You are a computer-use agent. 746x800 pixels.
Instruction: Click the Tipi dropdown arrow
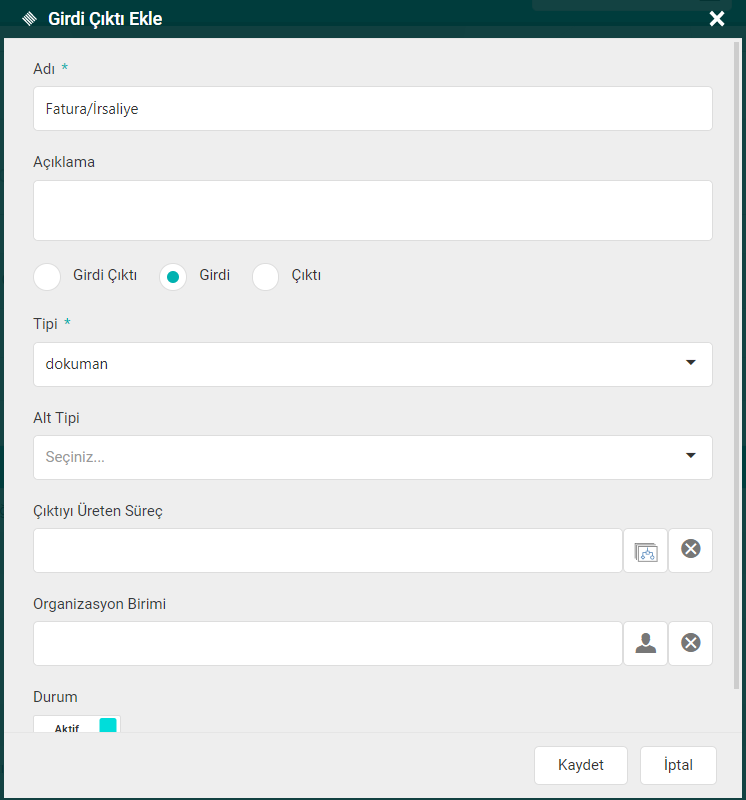[690, 363]
